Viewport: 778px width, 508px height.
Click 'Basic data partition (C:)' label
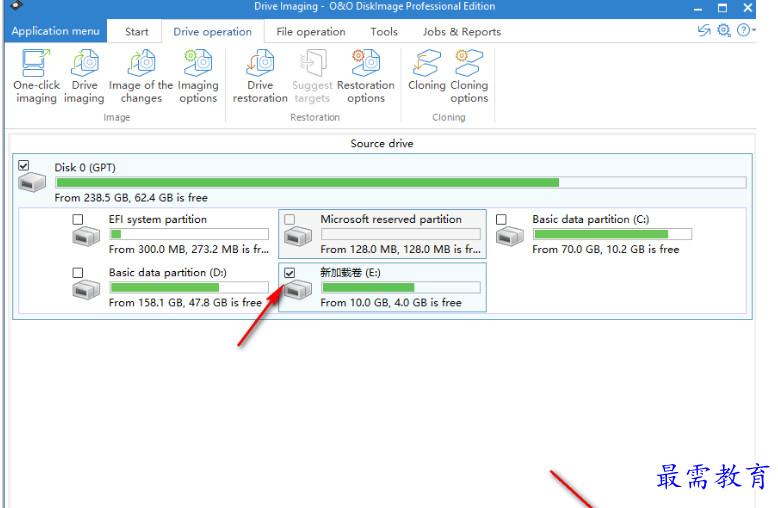click(x=590, y=219)
